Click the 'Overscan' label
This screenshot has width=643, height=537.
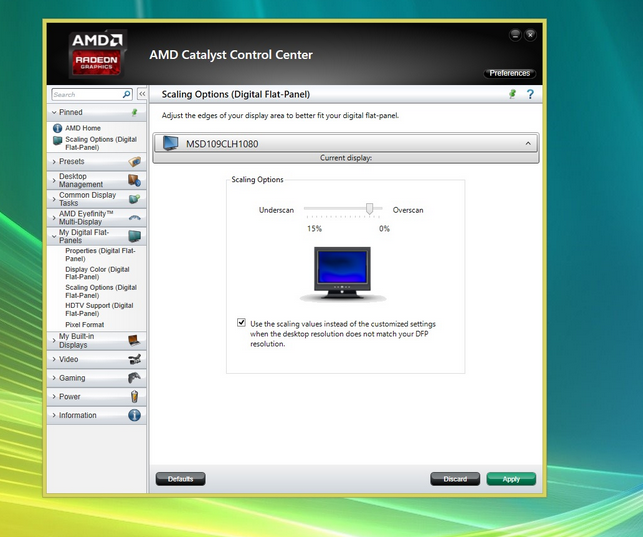408,210
